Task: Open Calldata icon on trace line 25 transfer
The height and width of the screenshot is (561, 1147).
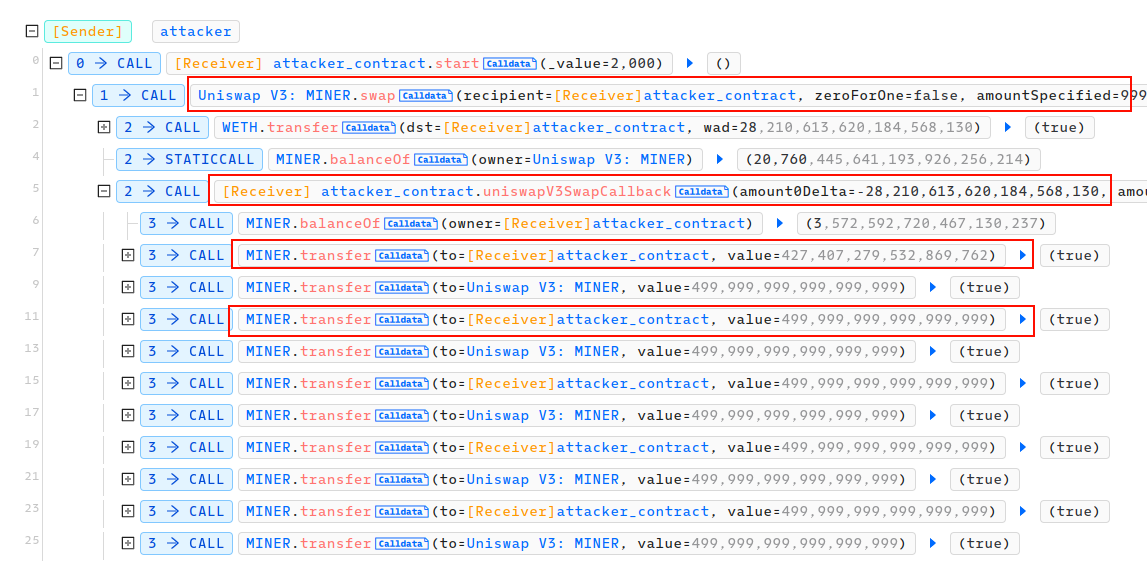Action: click(x=402, y=543)
